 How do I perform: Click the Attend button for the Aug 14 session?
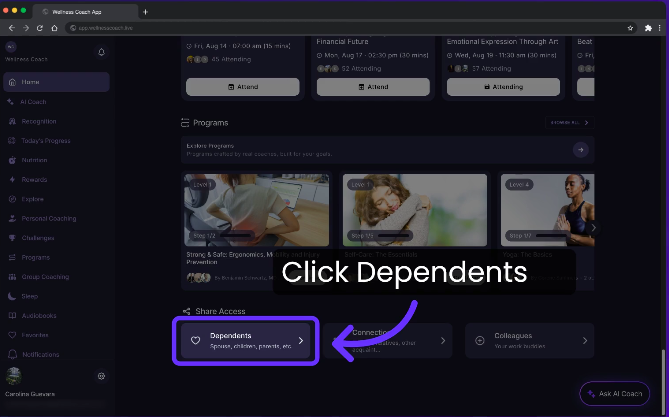click(243, 87)
